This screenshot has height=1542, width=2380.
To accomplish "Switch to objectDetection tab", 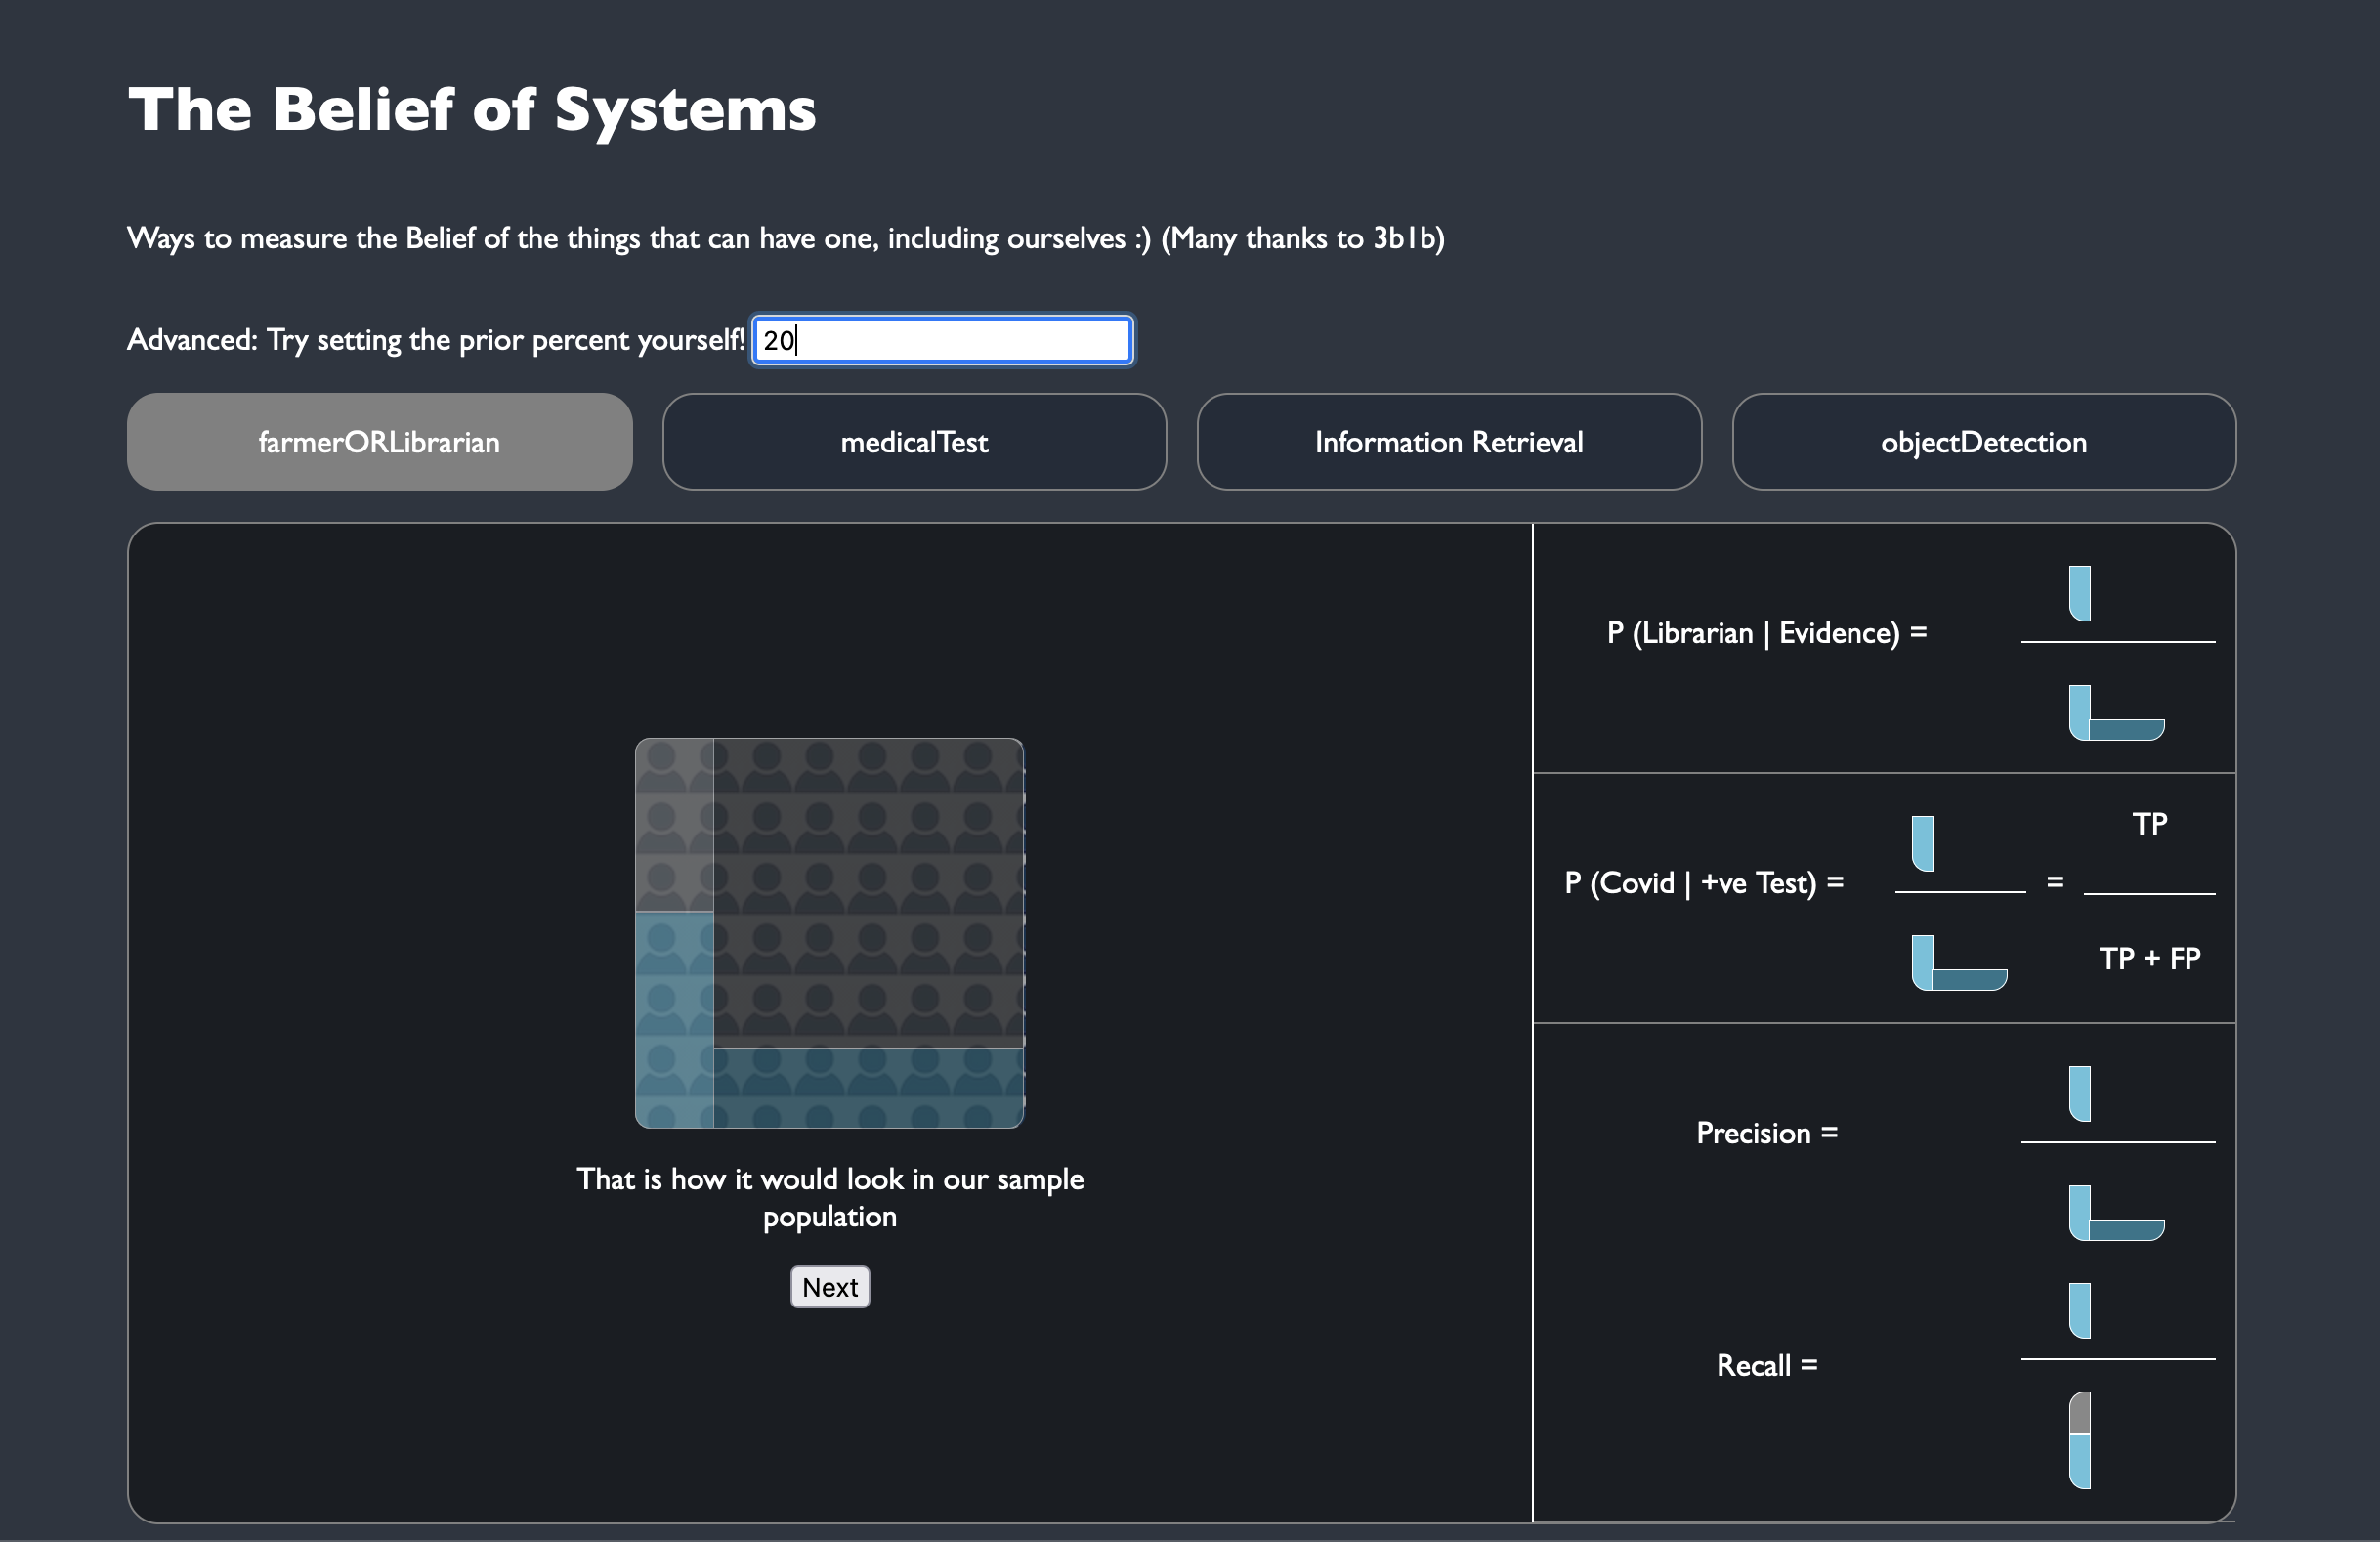I will click(1983, 442).
